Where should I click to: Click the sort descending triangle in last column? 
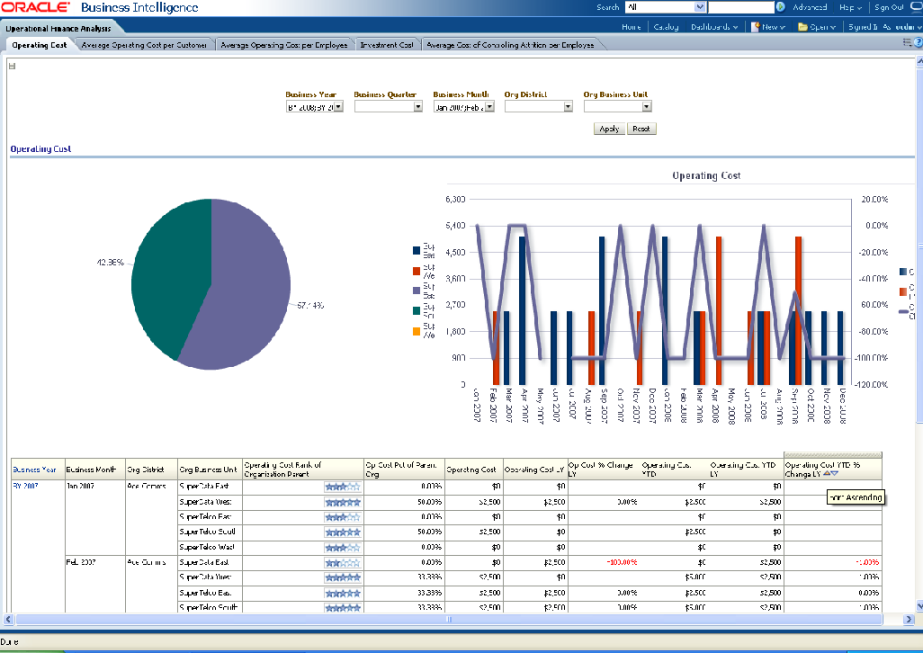[x=834, y=473]
